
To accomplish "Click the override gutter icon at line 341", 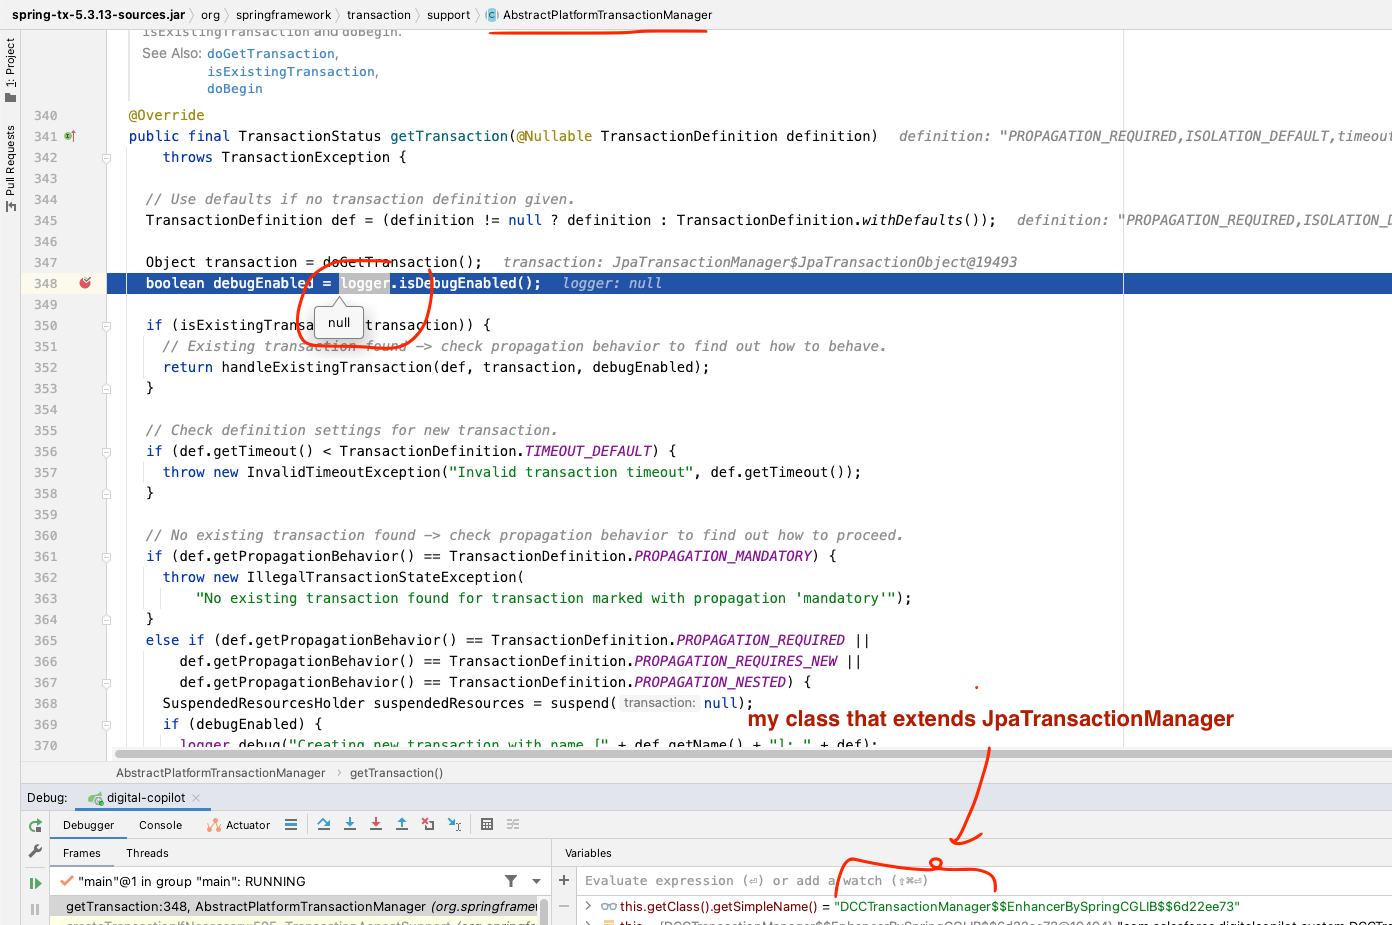I will tap(70, 136).
